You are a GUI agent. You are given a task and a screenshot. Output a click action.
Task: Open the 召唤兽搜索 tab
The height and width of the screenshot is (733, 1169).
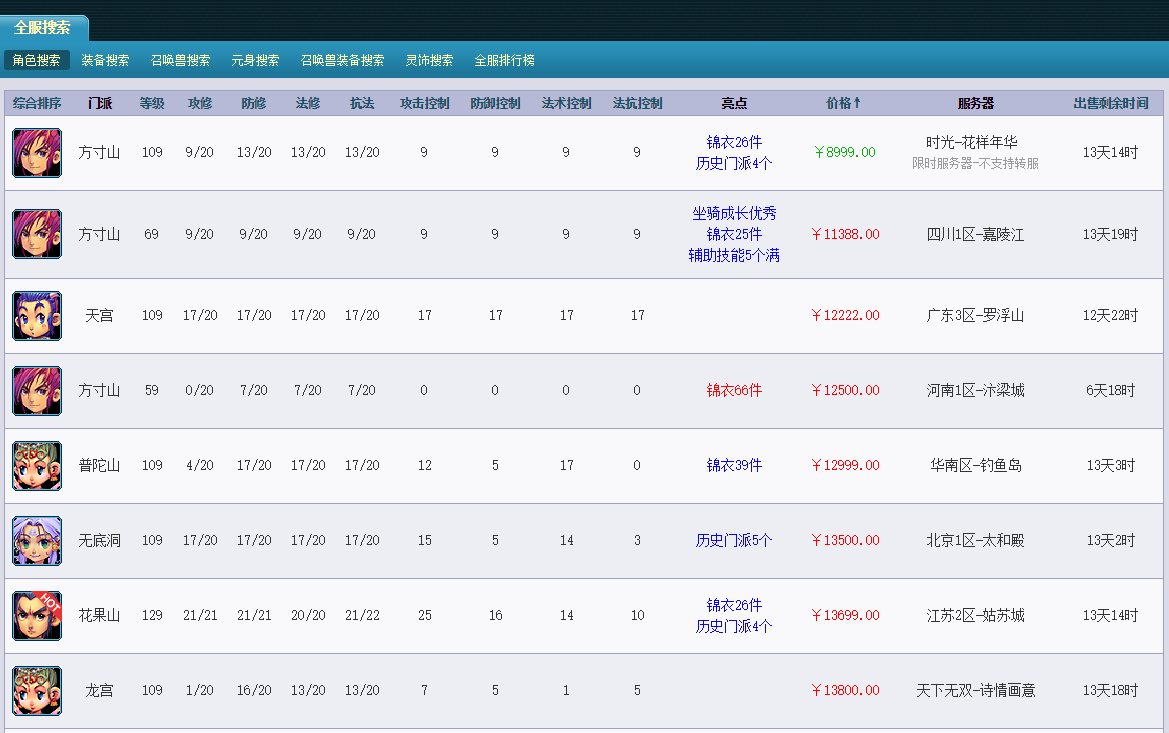(x=180, y=60)
